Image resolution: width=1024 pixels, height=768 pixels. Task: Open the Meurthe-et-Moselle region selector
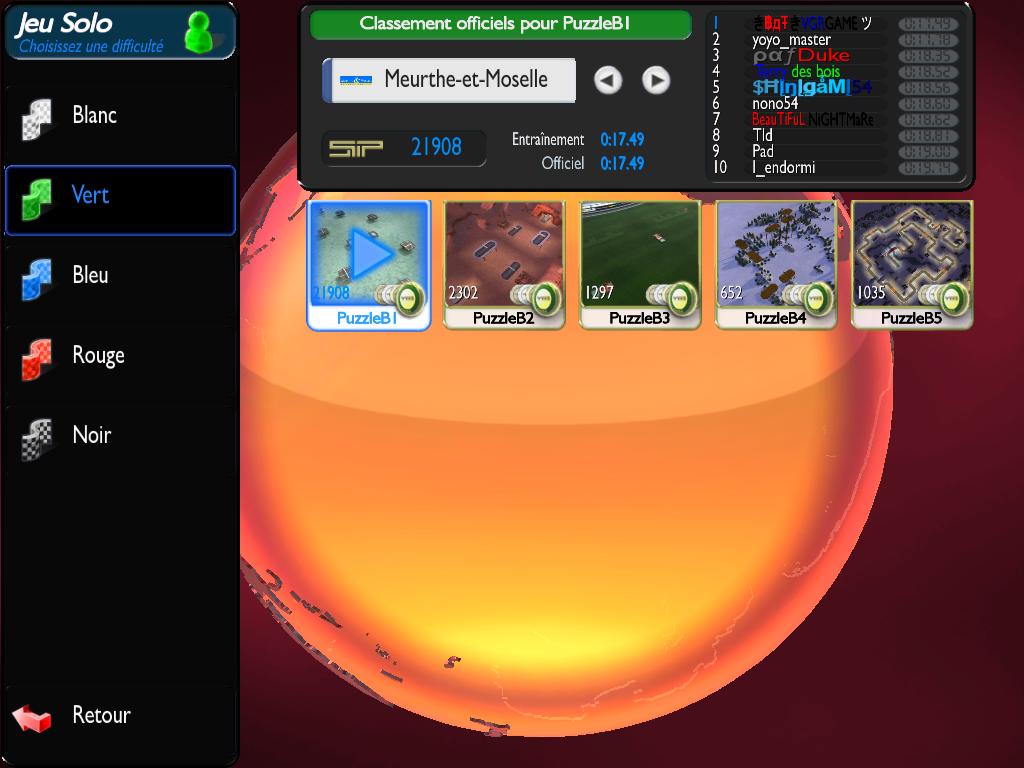click(449, 80)
